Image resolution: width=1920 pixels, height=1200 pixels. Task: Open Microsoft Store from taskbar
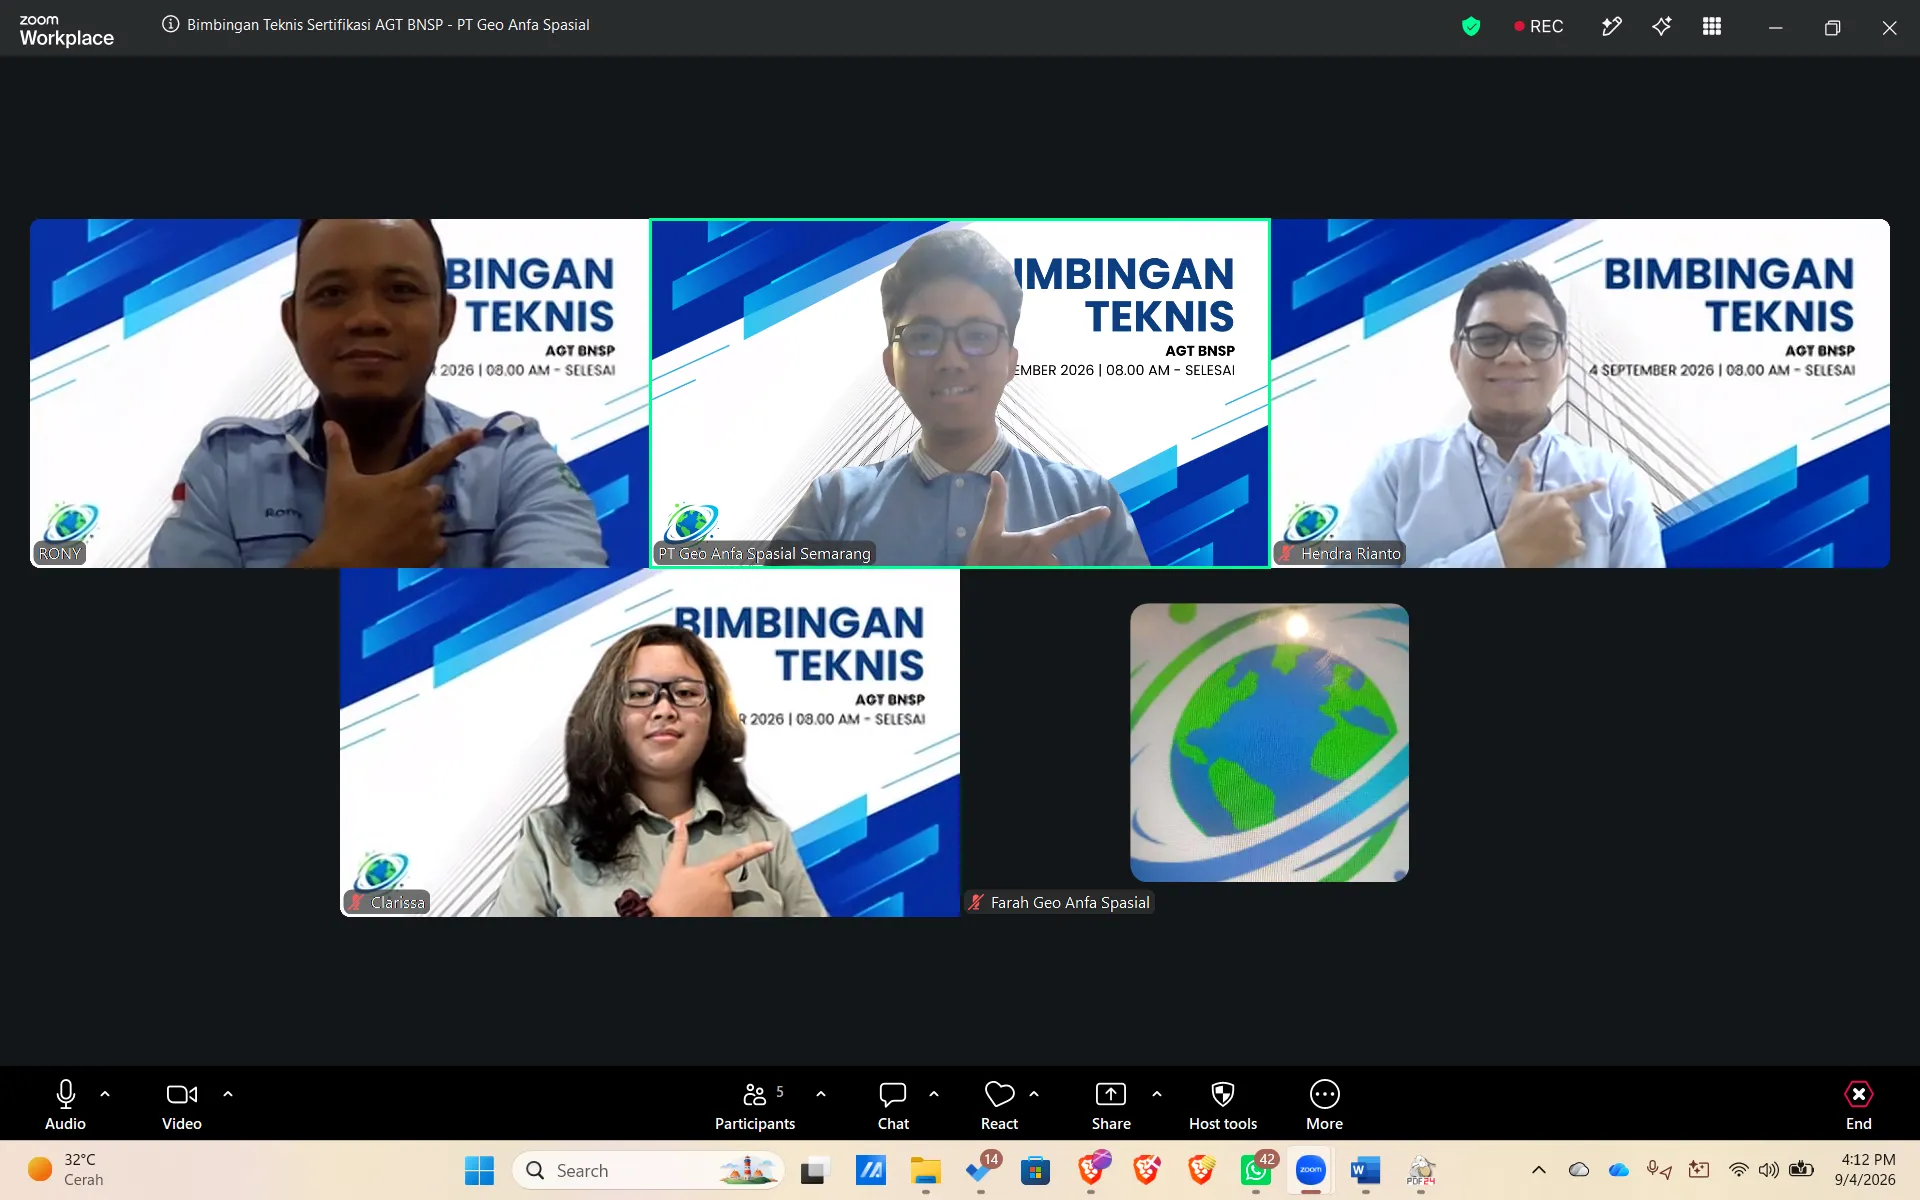coord(1035,1170)
